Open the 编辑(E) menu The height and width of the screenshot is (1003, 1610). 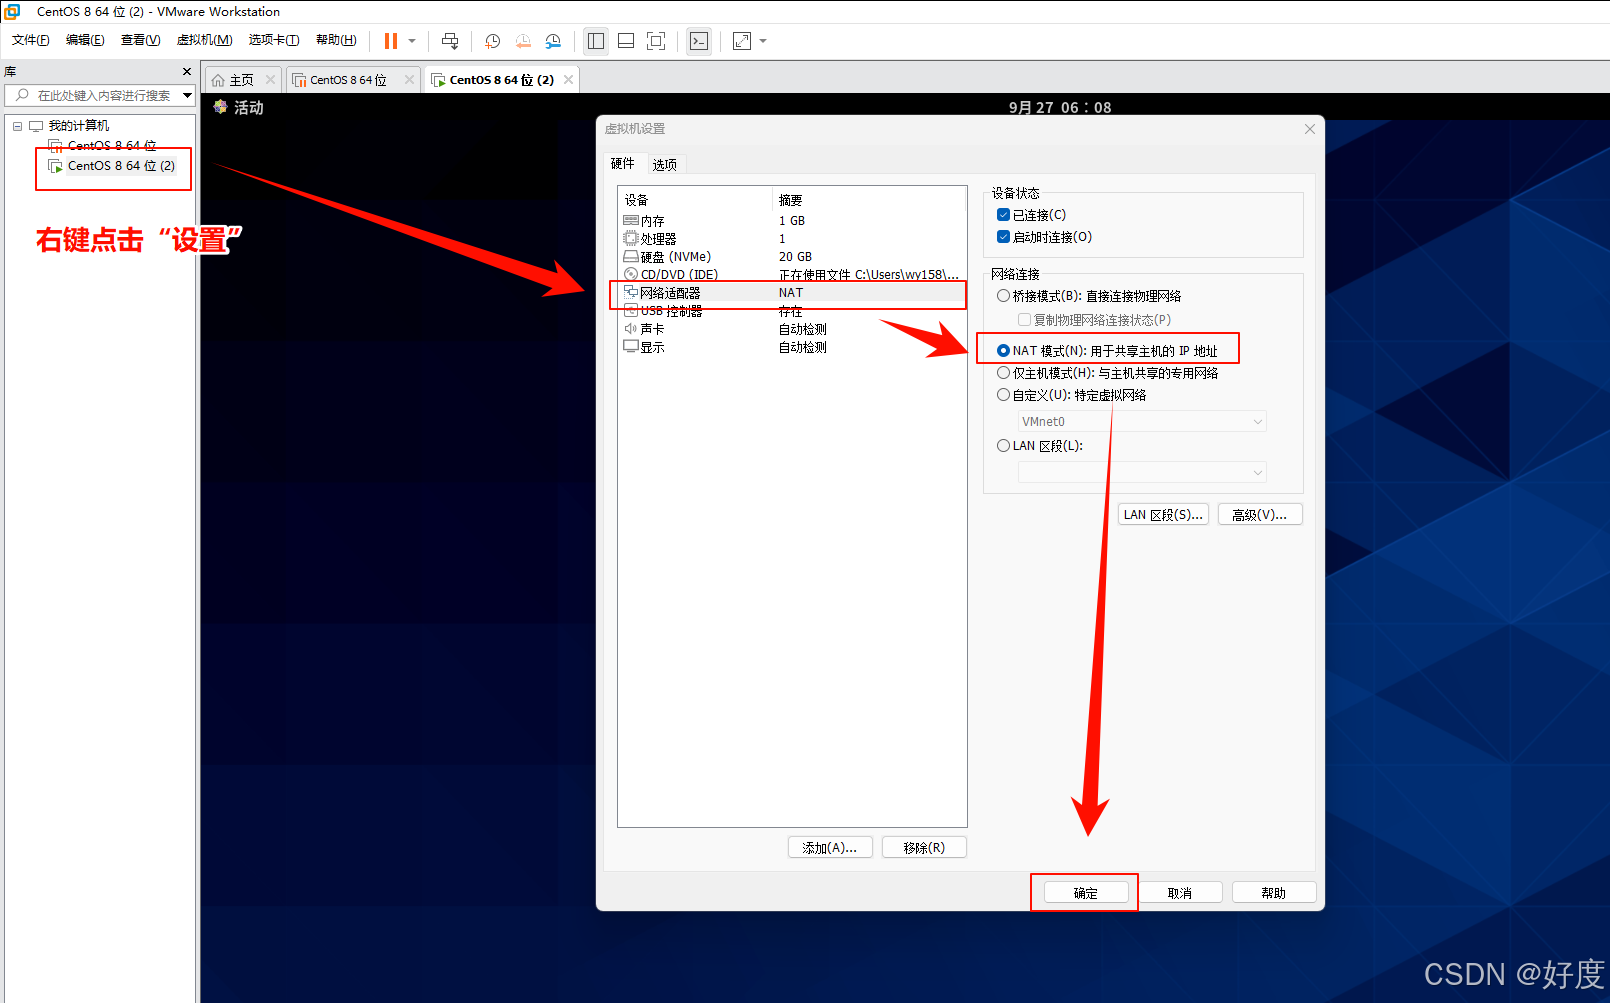coord(85,40)
